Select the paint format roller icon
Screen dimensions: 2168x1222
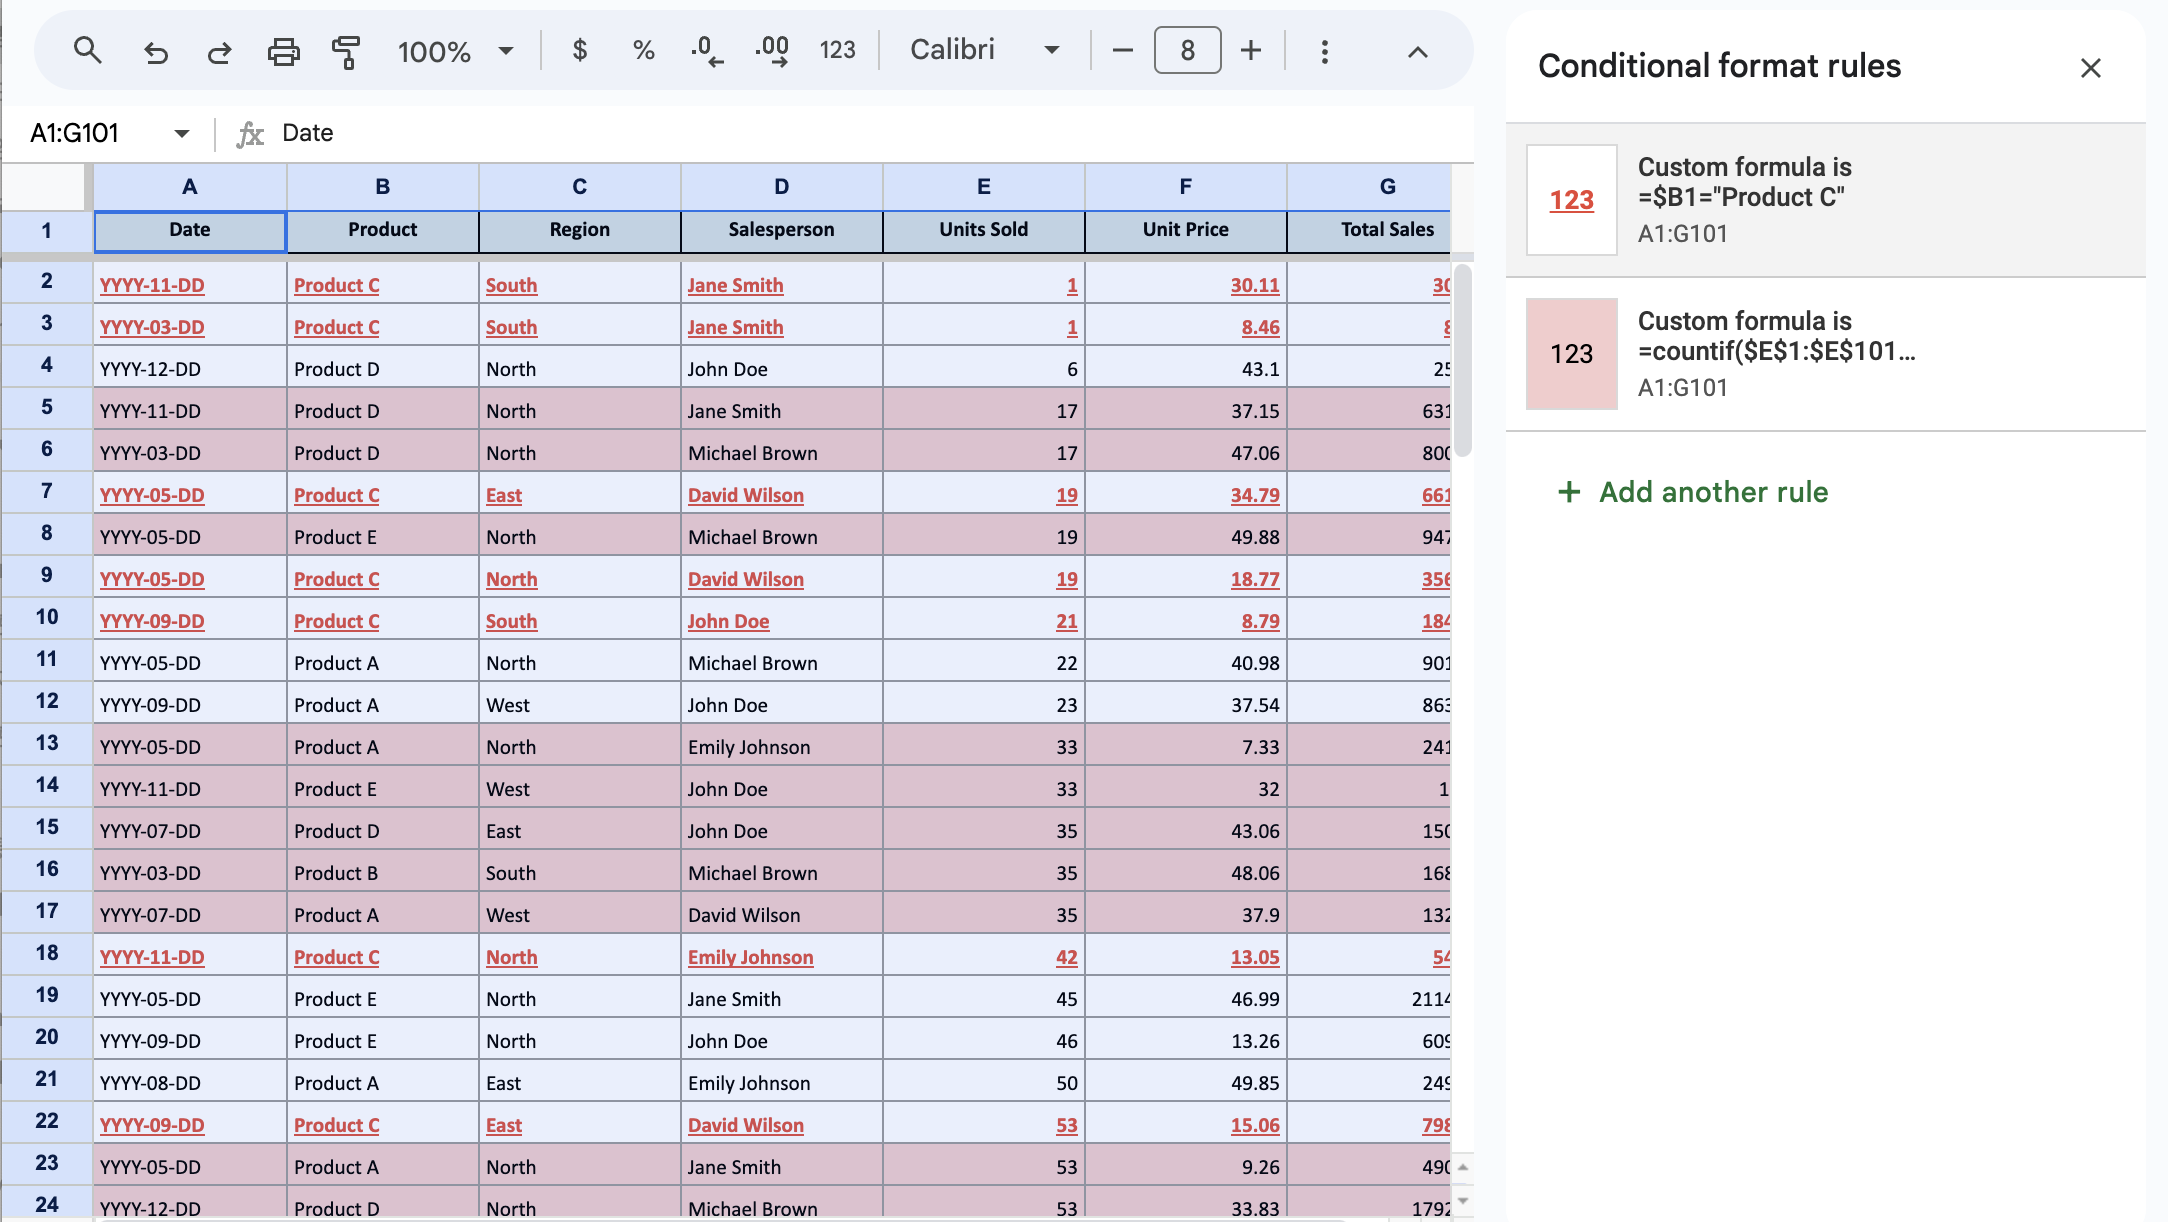pos(346,51)
